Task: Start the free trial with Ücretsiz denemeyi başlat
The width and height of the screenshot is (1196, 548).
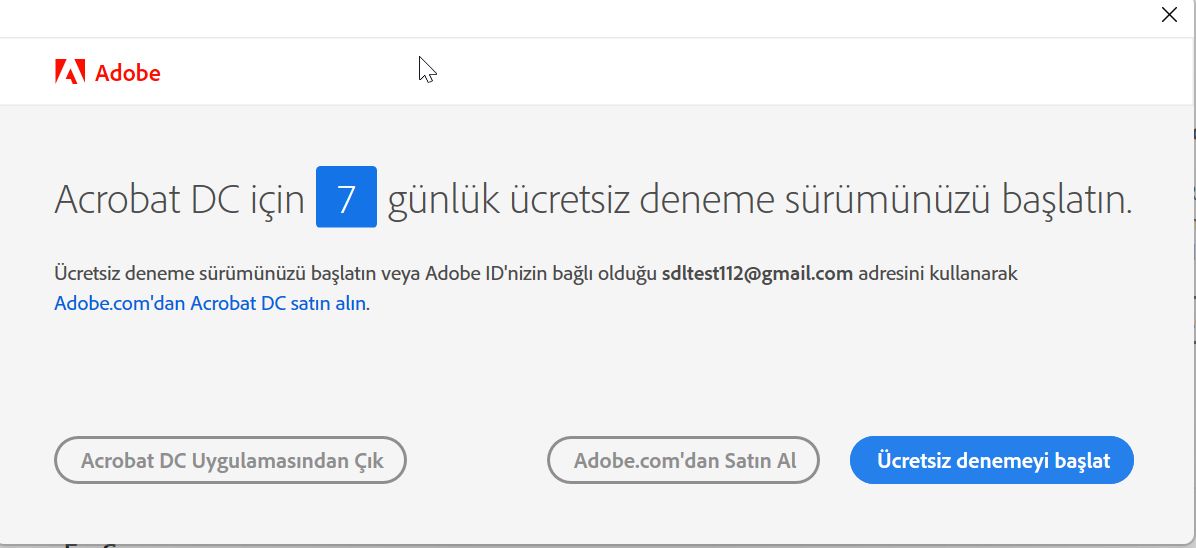Action: [x=992, y=460]
